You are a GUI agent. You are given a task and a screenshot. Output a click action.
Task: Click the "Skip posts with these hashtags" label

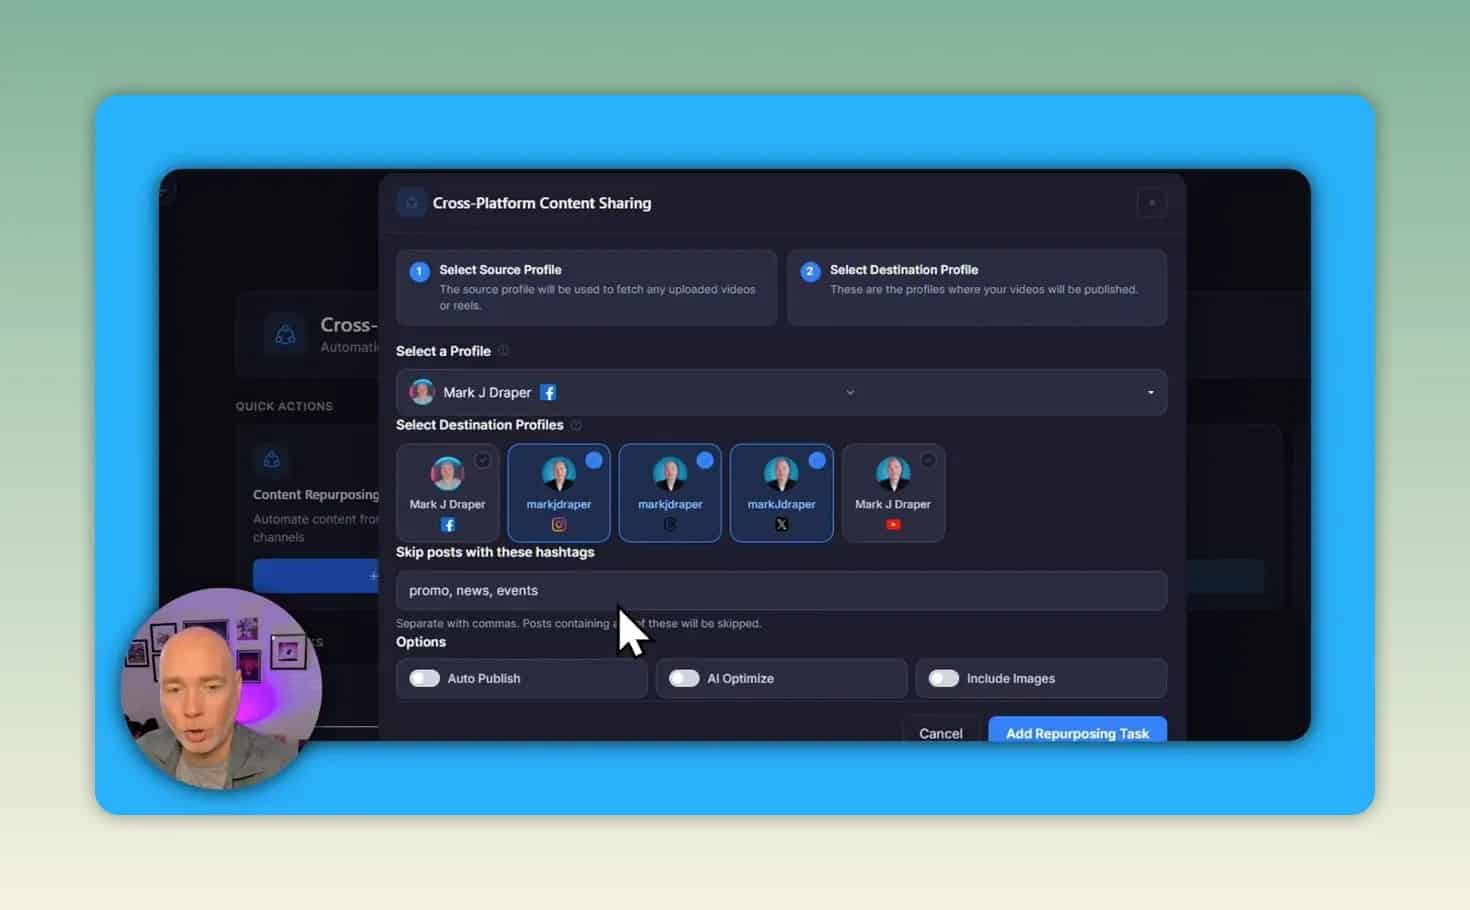tap(495, 552)
